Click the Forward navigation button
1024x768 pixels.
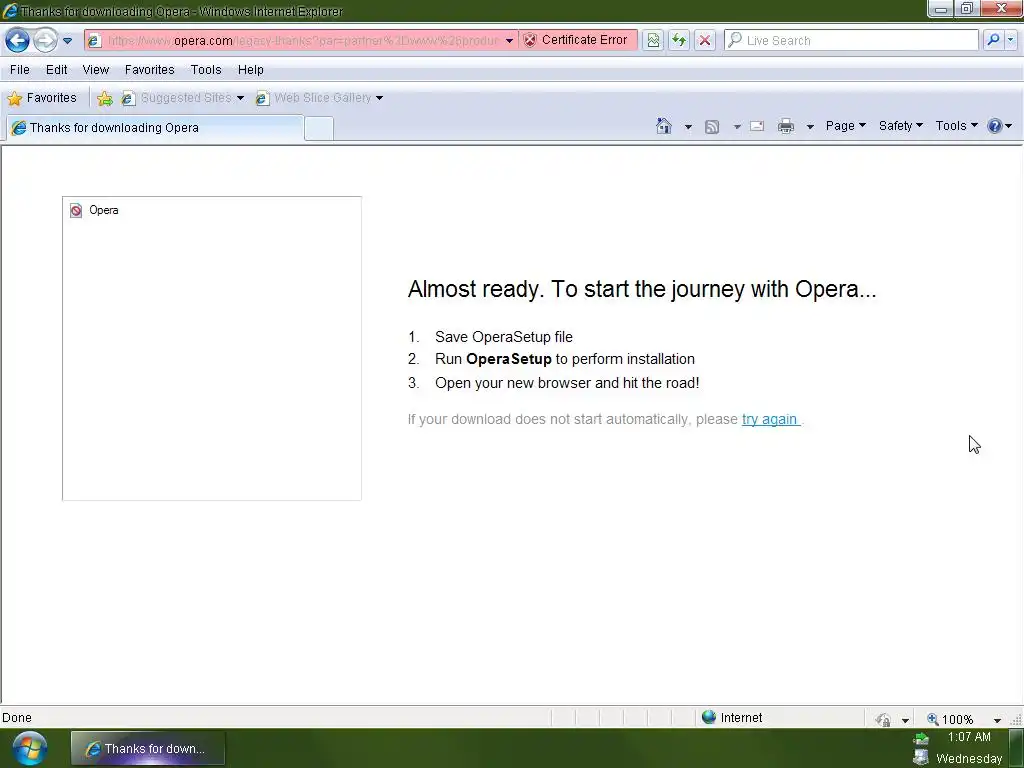45,40
